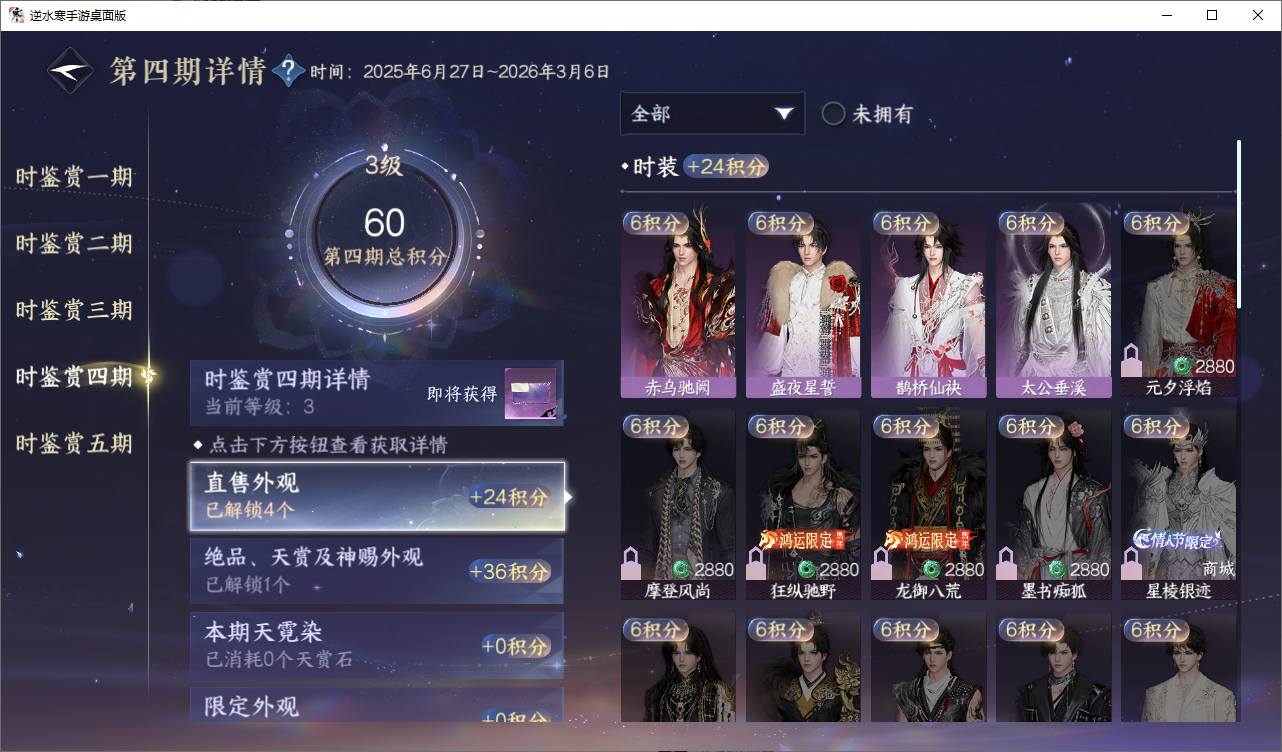Click the back arrow icon beside 第四期详情
1282x752 pixels.
click(x=71, y=71)
